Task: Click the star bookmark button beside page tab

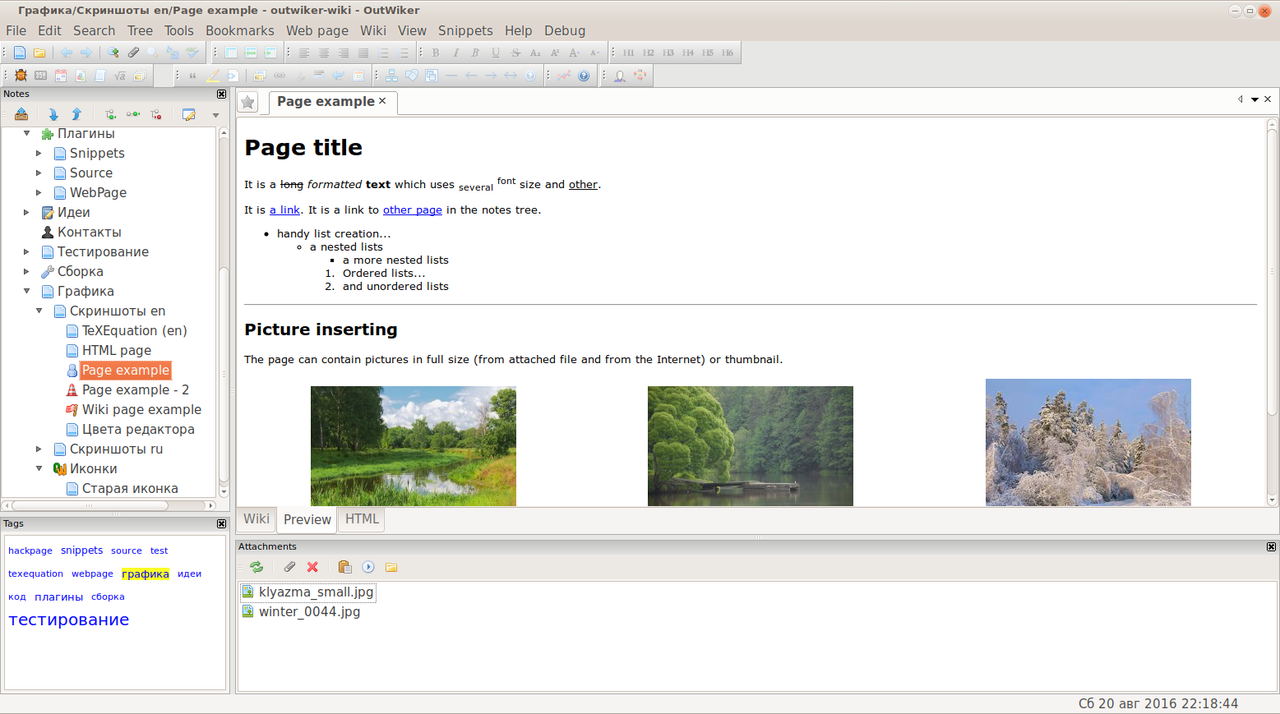Action: coord(248,102)
